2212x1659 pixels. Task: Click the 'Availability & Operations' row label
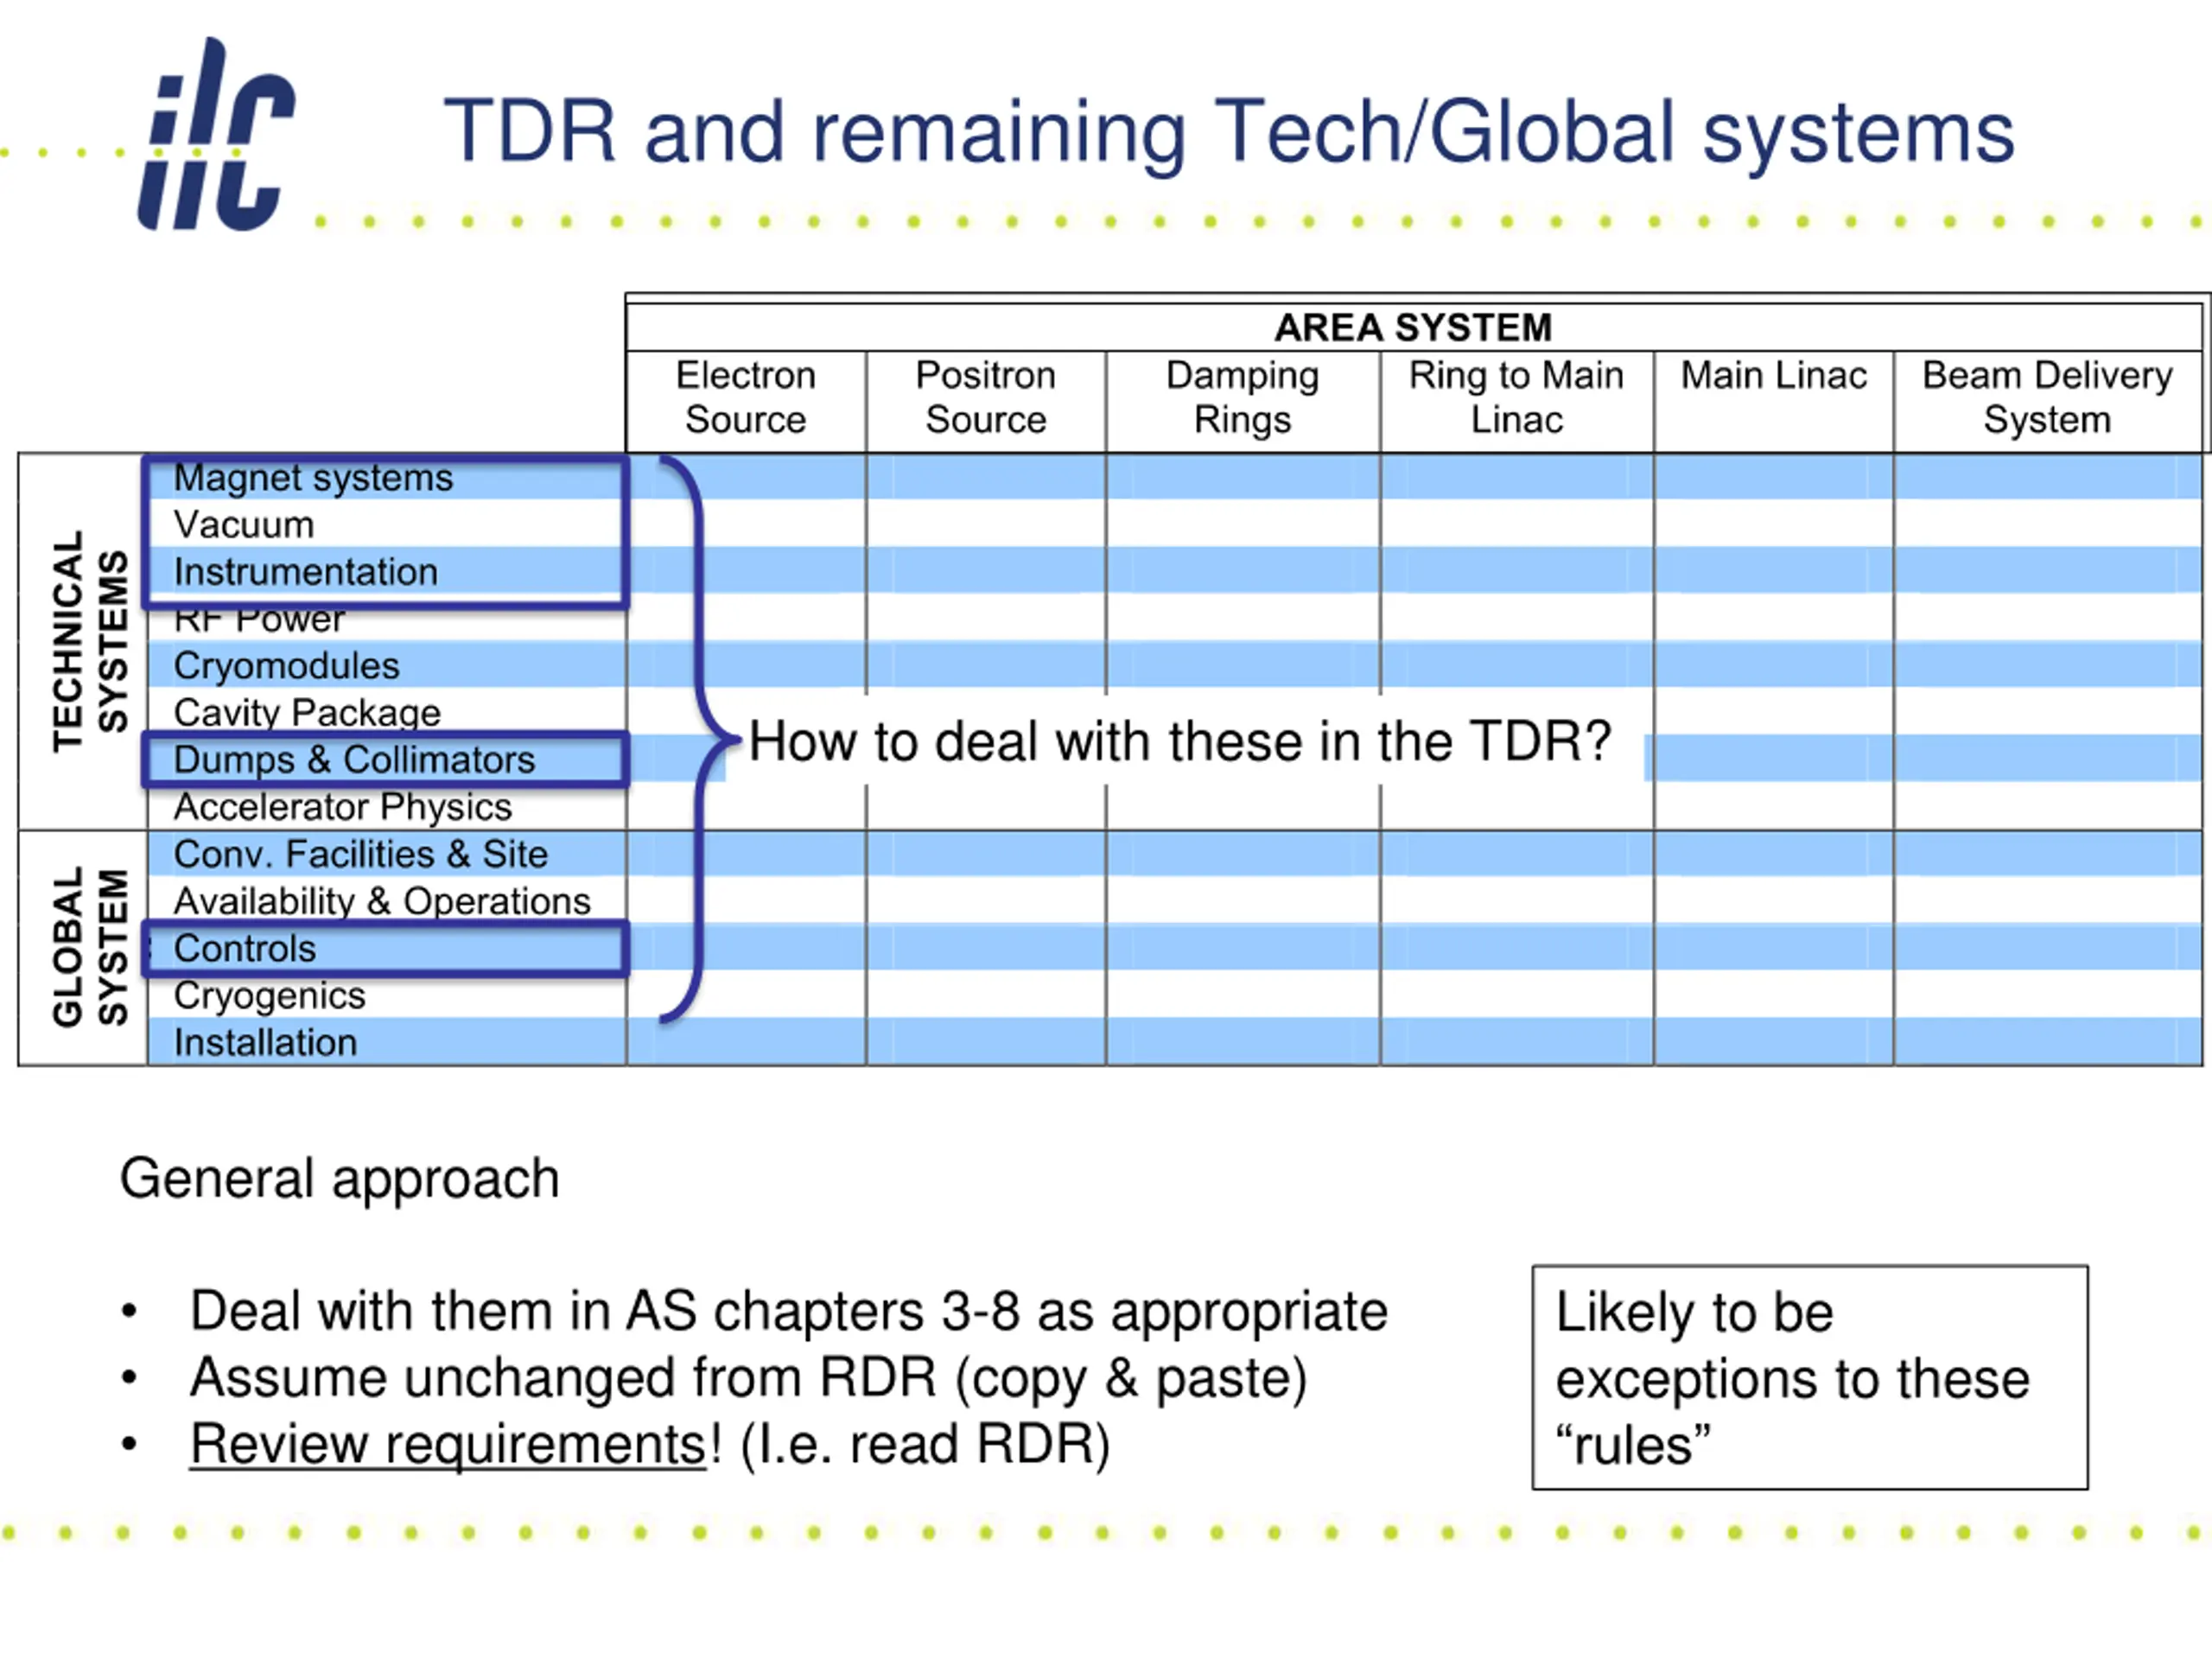383,902
